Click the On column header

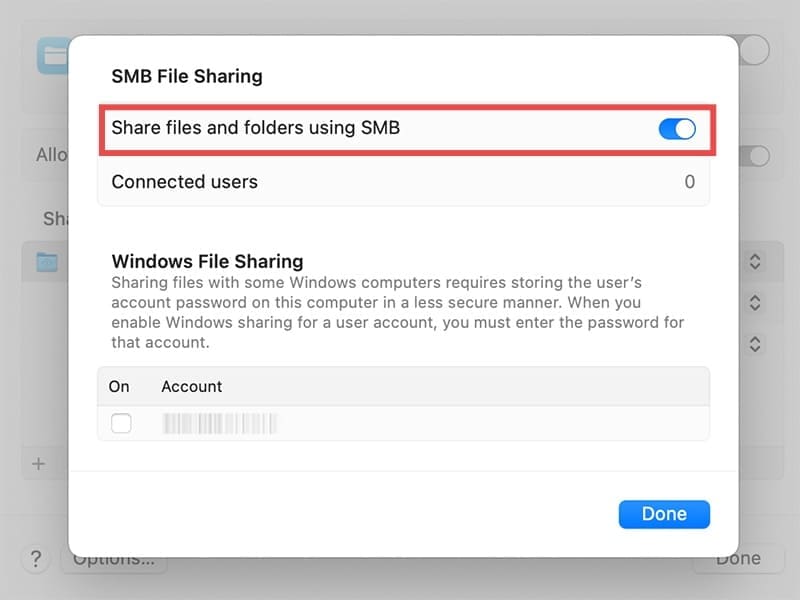pos(119,386)
